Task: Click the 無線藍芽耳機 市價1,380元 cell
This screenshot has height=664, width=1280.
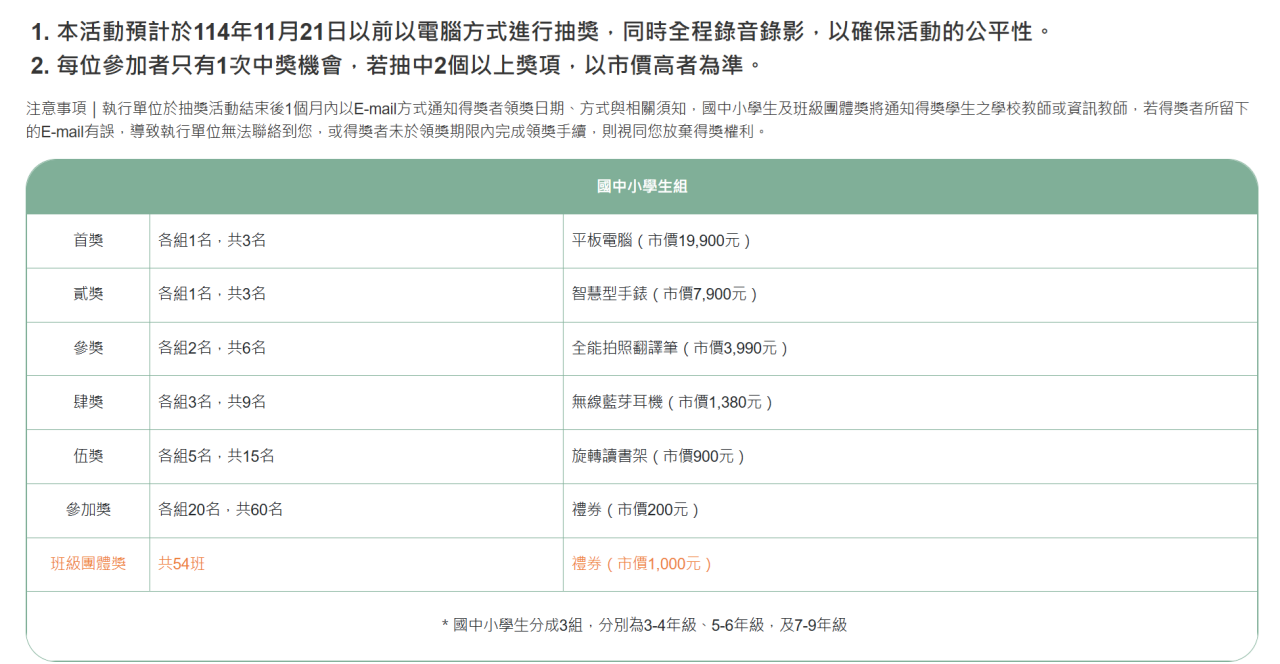Action: 673,403
